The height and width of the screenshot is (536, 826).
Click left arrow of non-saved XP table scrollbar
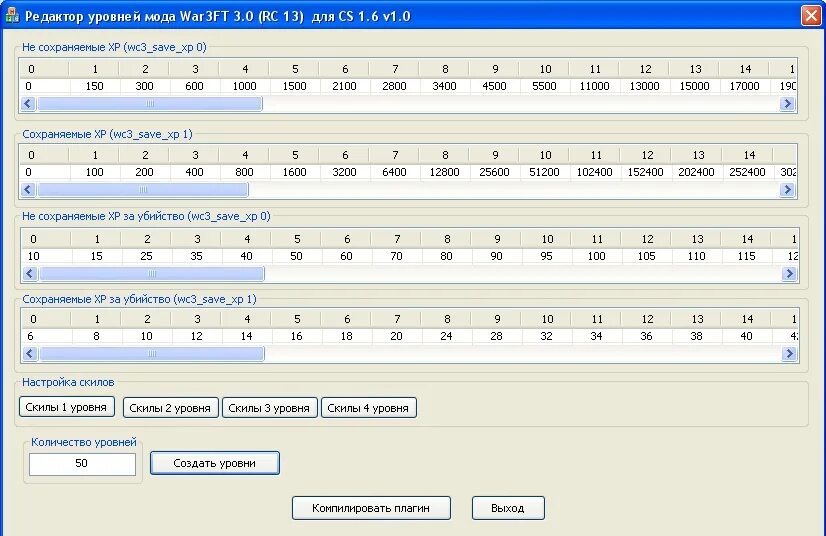click(x=28, y=104)
